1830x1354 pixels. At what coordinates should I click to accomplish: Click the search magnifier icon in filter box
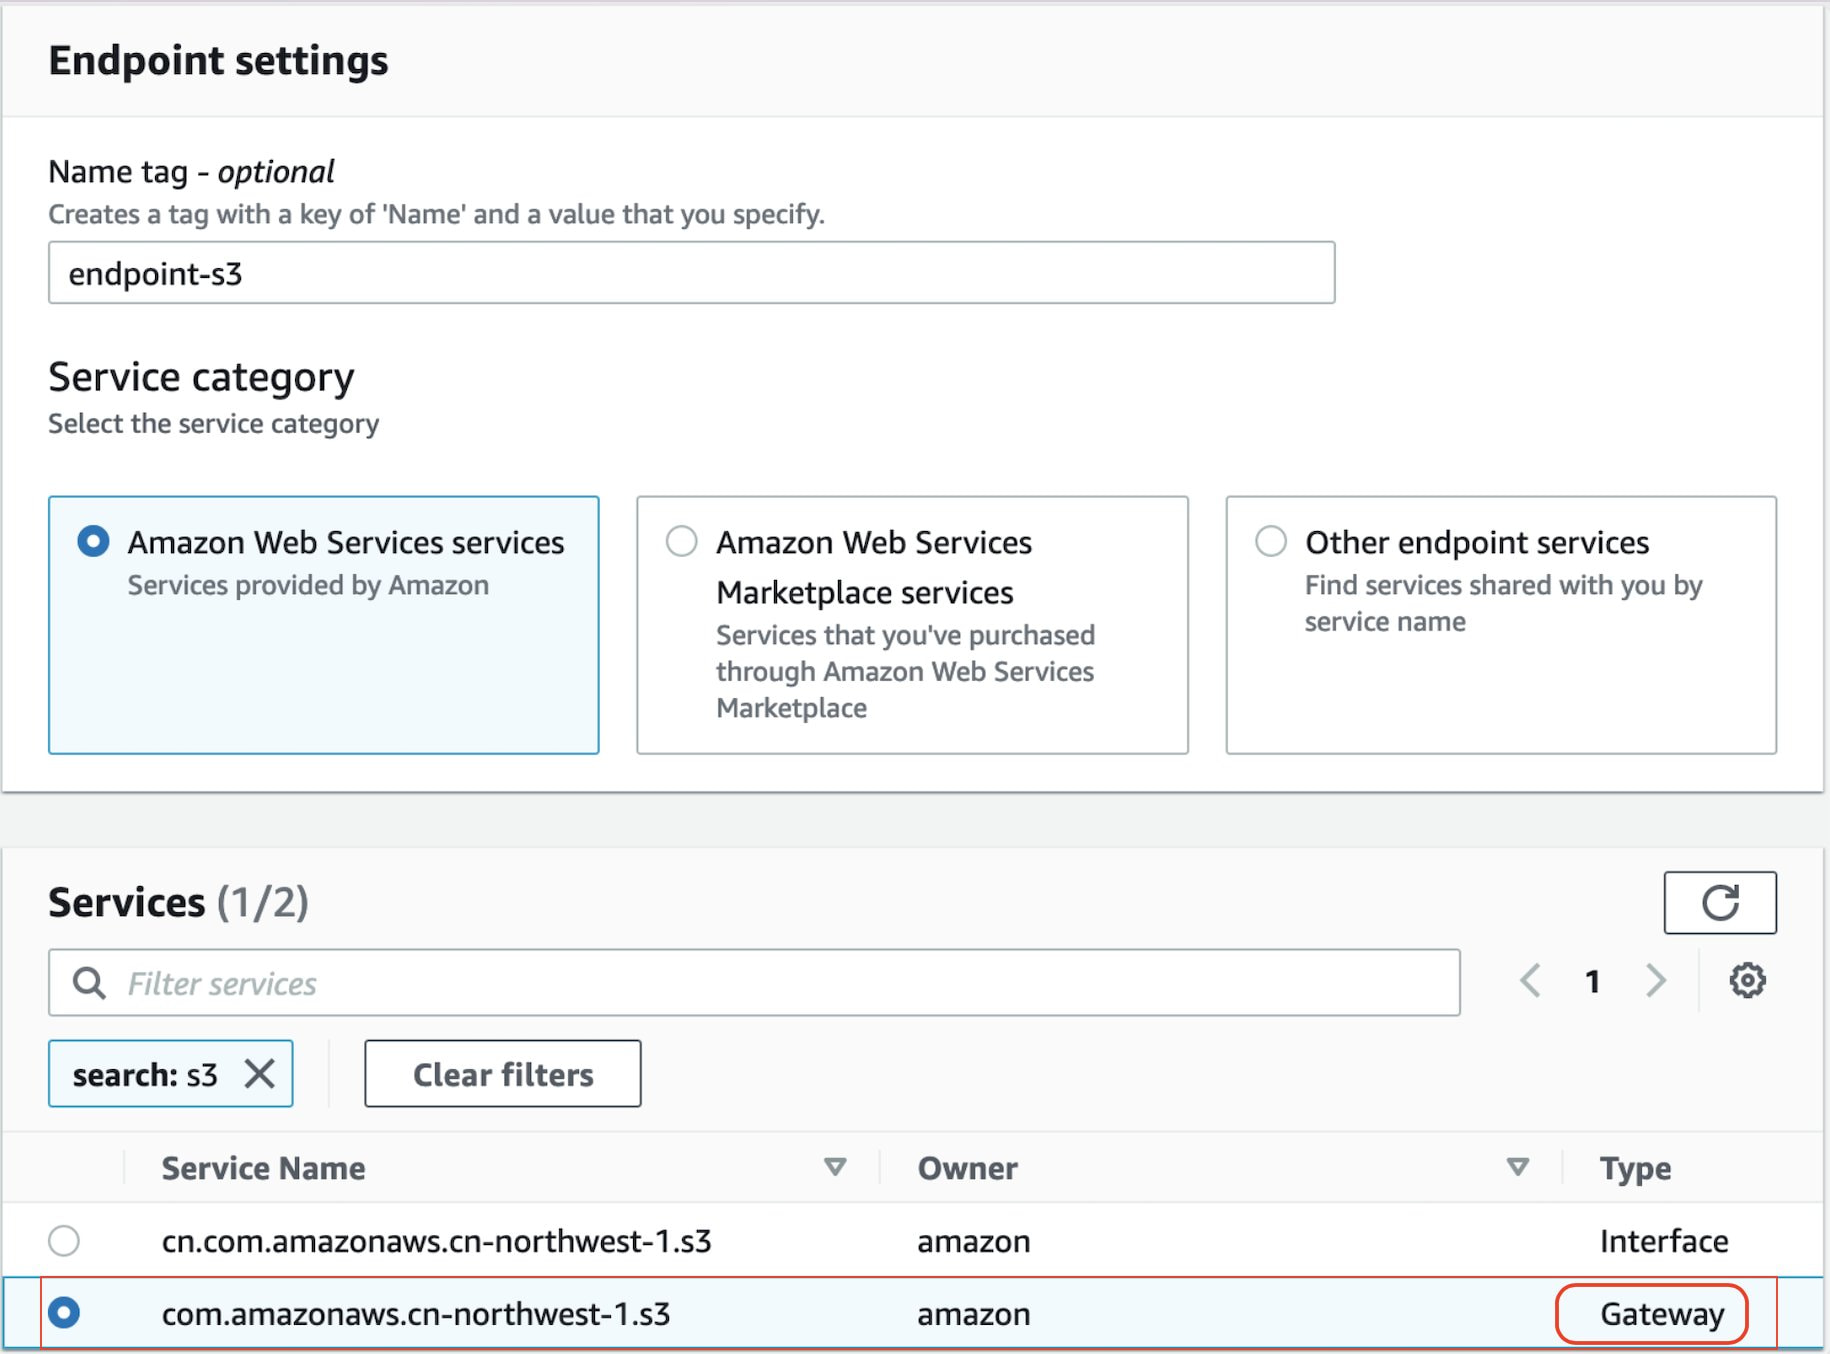(x=89, y=983)
